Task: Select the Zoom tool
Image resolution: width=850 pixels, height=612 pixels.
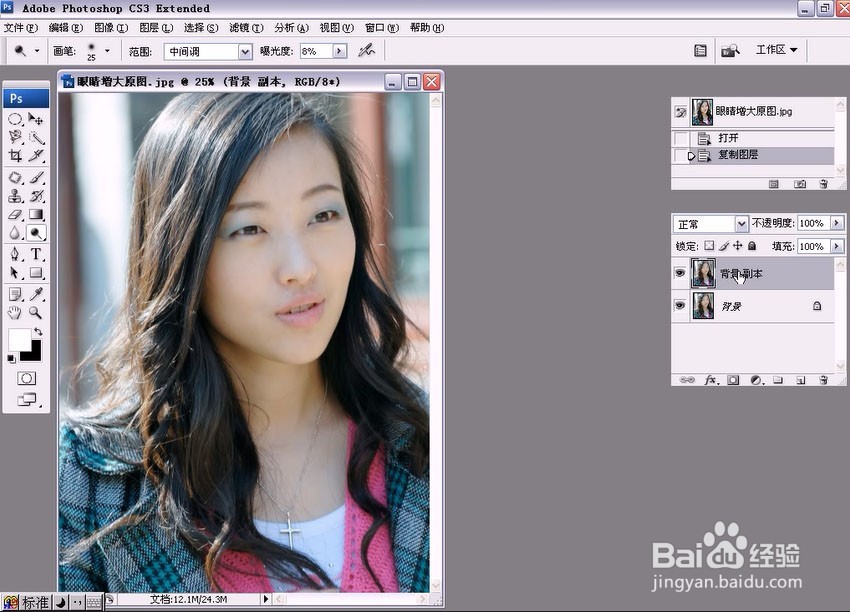Action: coord(36,312)
